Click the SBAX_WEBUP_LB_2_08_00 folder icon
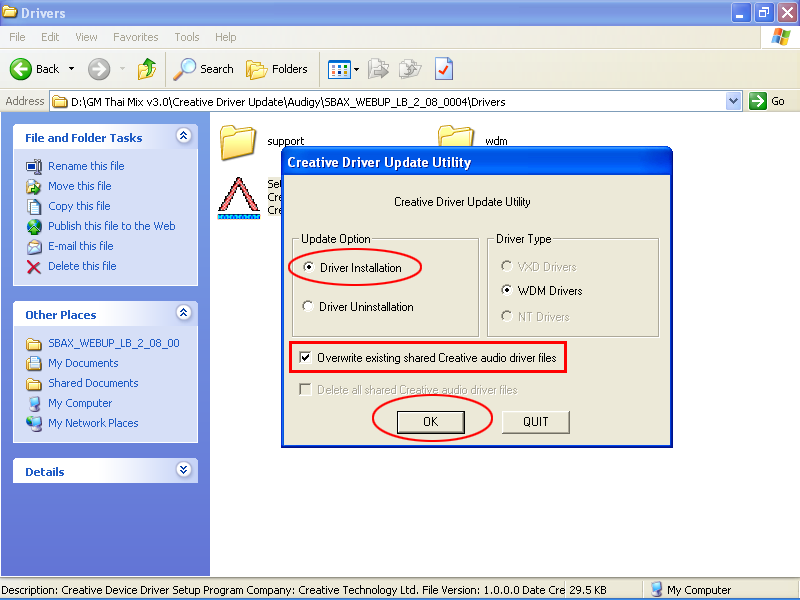Screen dimensions: 800x600 click(34, 344)
